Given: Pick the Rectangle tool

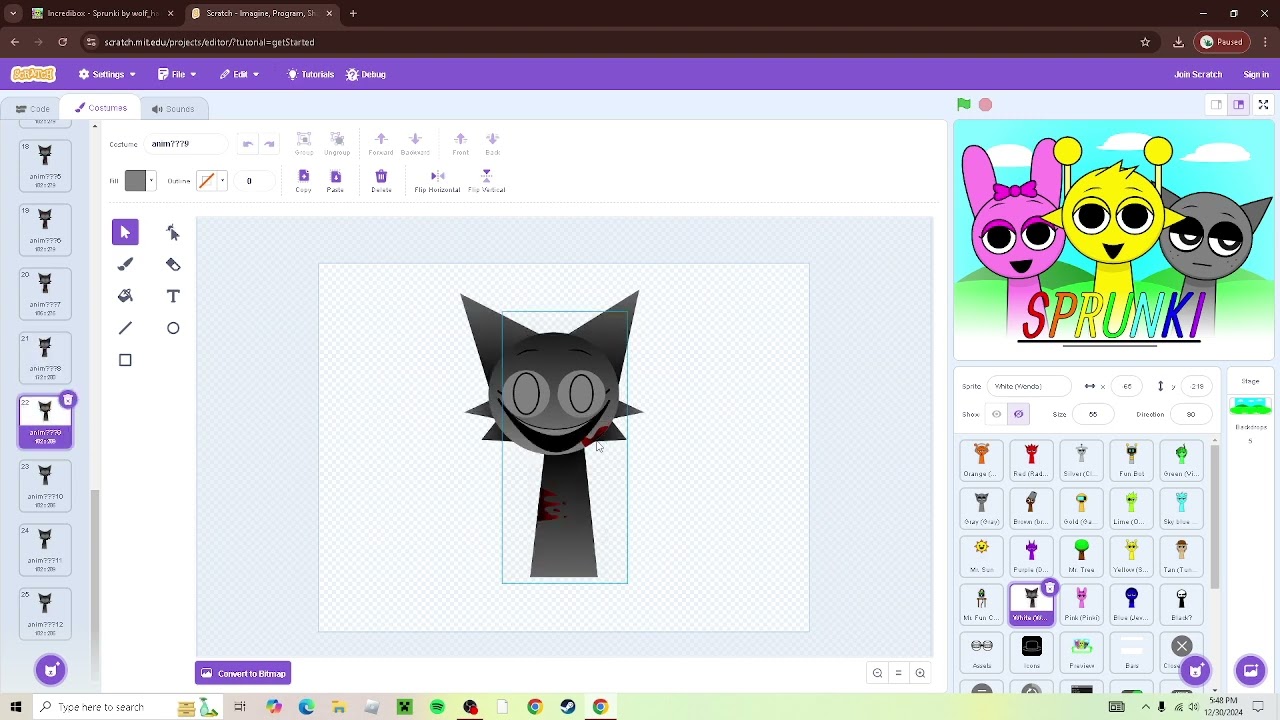Looking at the screenshot, I should click(x=125, y=360).
